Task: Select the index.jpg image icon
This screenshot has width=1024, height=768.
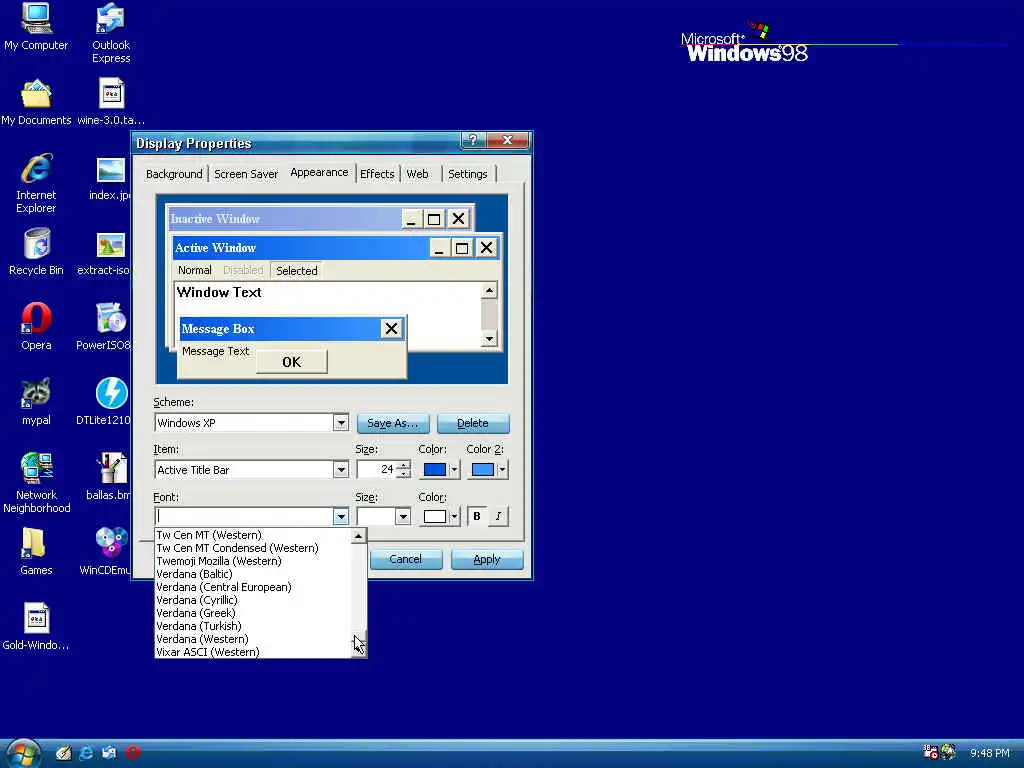Action: coord(110,179)
